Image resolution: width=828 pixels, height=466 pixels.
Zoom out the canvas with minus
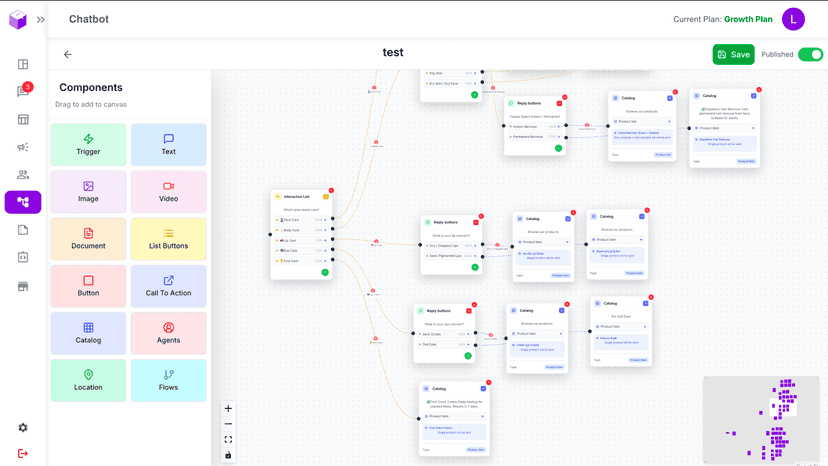228,424
